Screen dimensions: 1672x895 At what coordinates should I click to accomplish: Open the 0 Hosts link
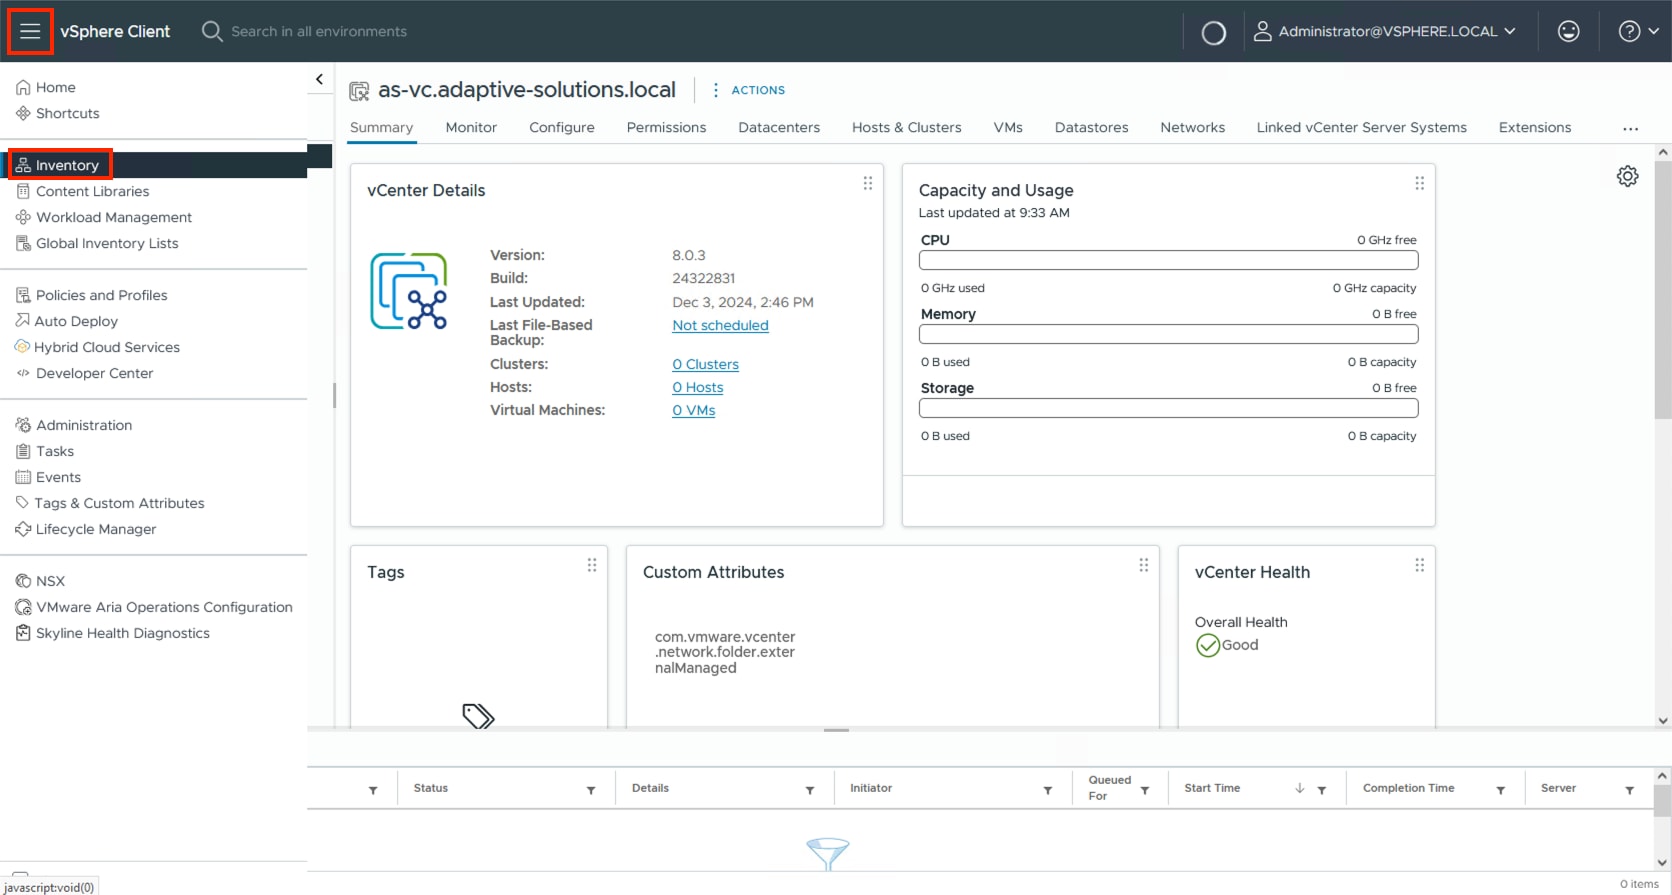(697, 387)
